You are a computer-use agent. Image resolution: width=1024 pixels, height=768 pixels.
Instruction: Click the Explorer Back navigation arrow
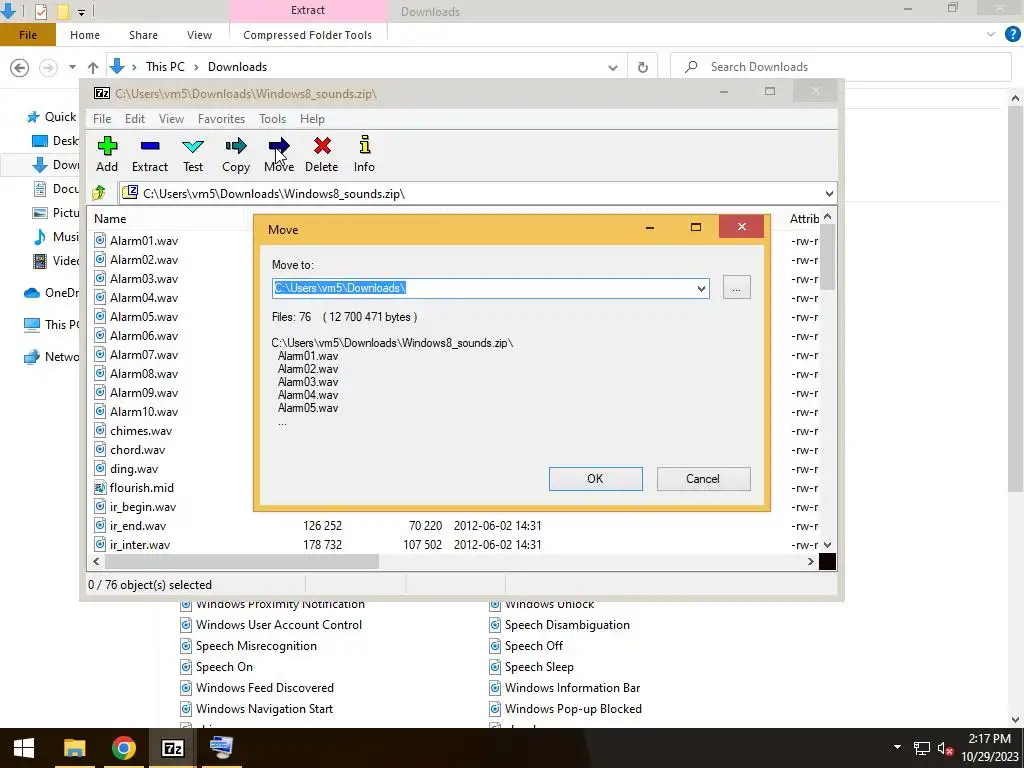click(x=20, y=67)
